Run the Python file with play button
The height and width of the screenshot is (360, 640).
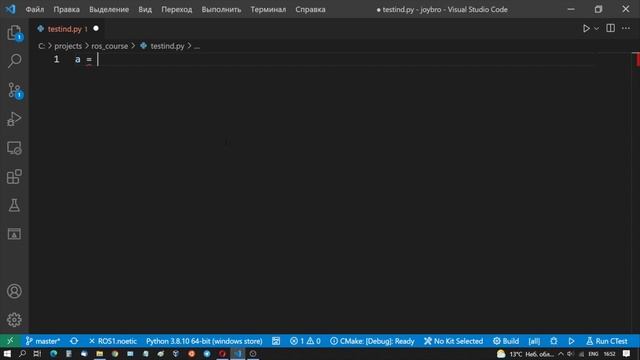pyautogui.click(x=586, y=29)
